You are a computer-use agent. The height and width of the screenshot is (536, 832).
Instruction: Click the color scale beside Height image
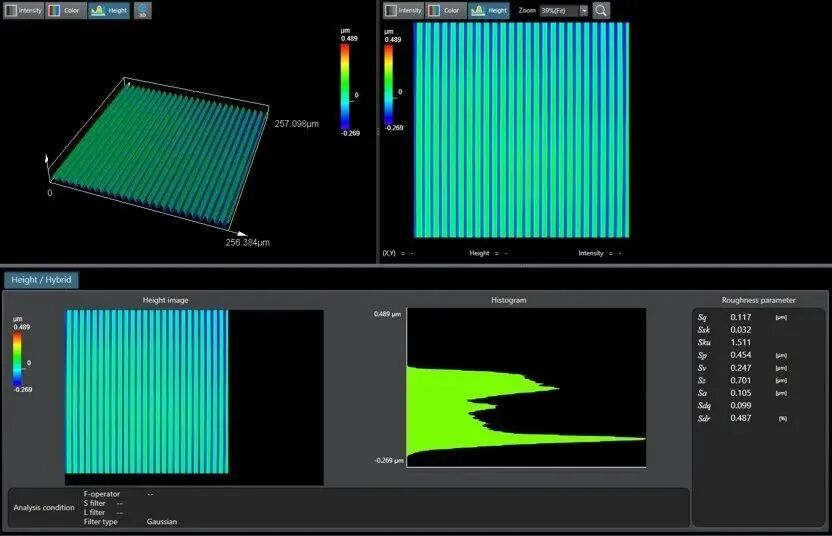click(x=18, y=358)
